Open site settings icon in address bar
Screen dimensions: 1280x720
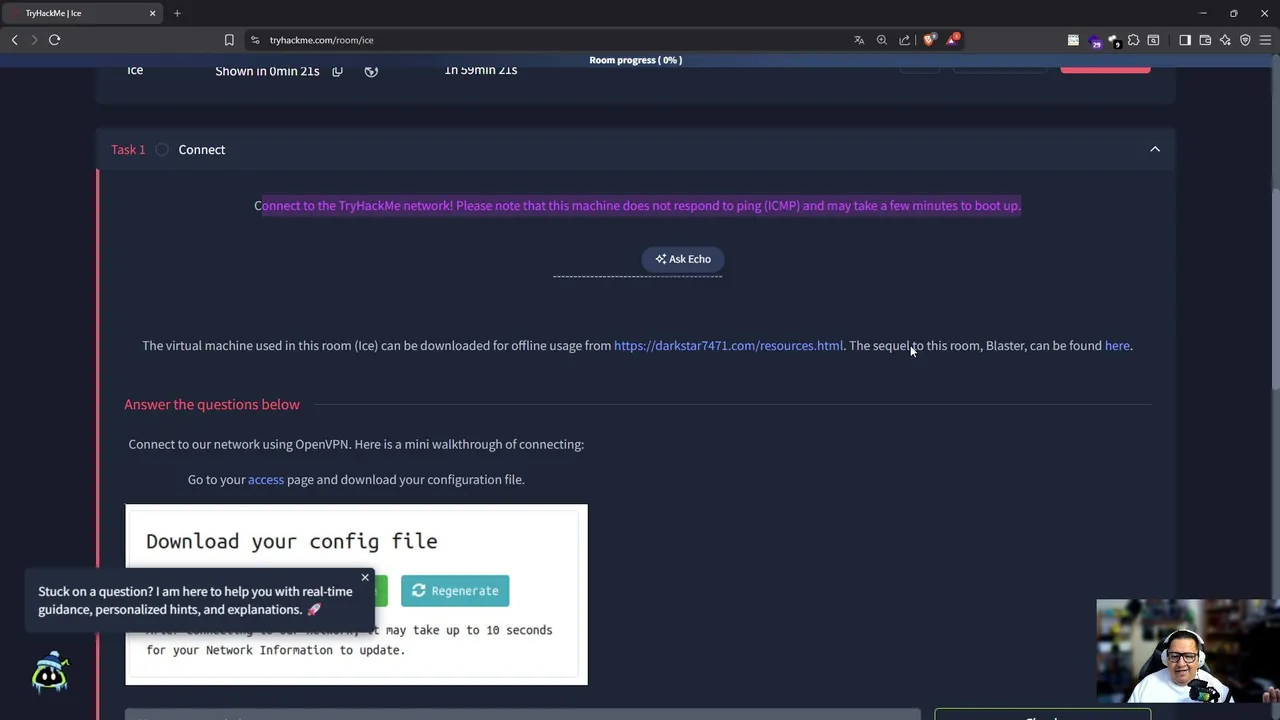255,40
